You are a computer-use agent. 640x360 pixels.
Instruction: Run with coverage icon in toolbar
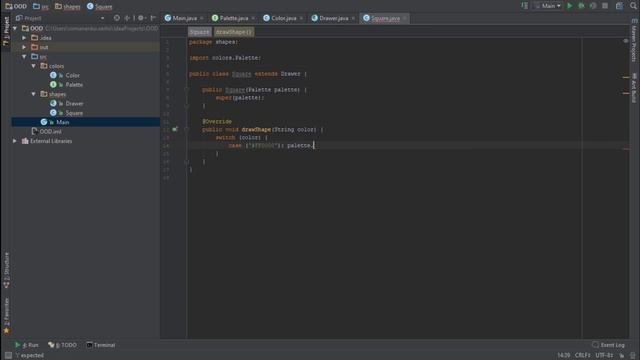(x=593, y=6)
